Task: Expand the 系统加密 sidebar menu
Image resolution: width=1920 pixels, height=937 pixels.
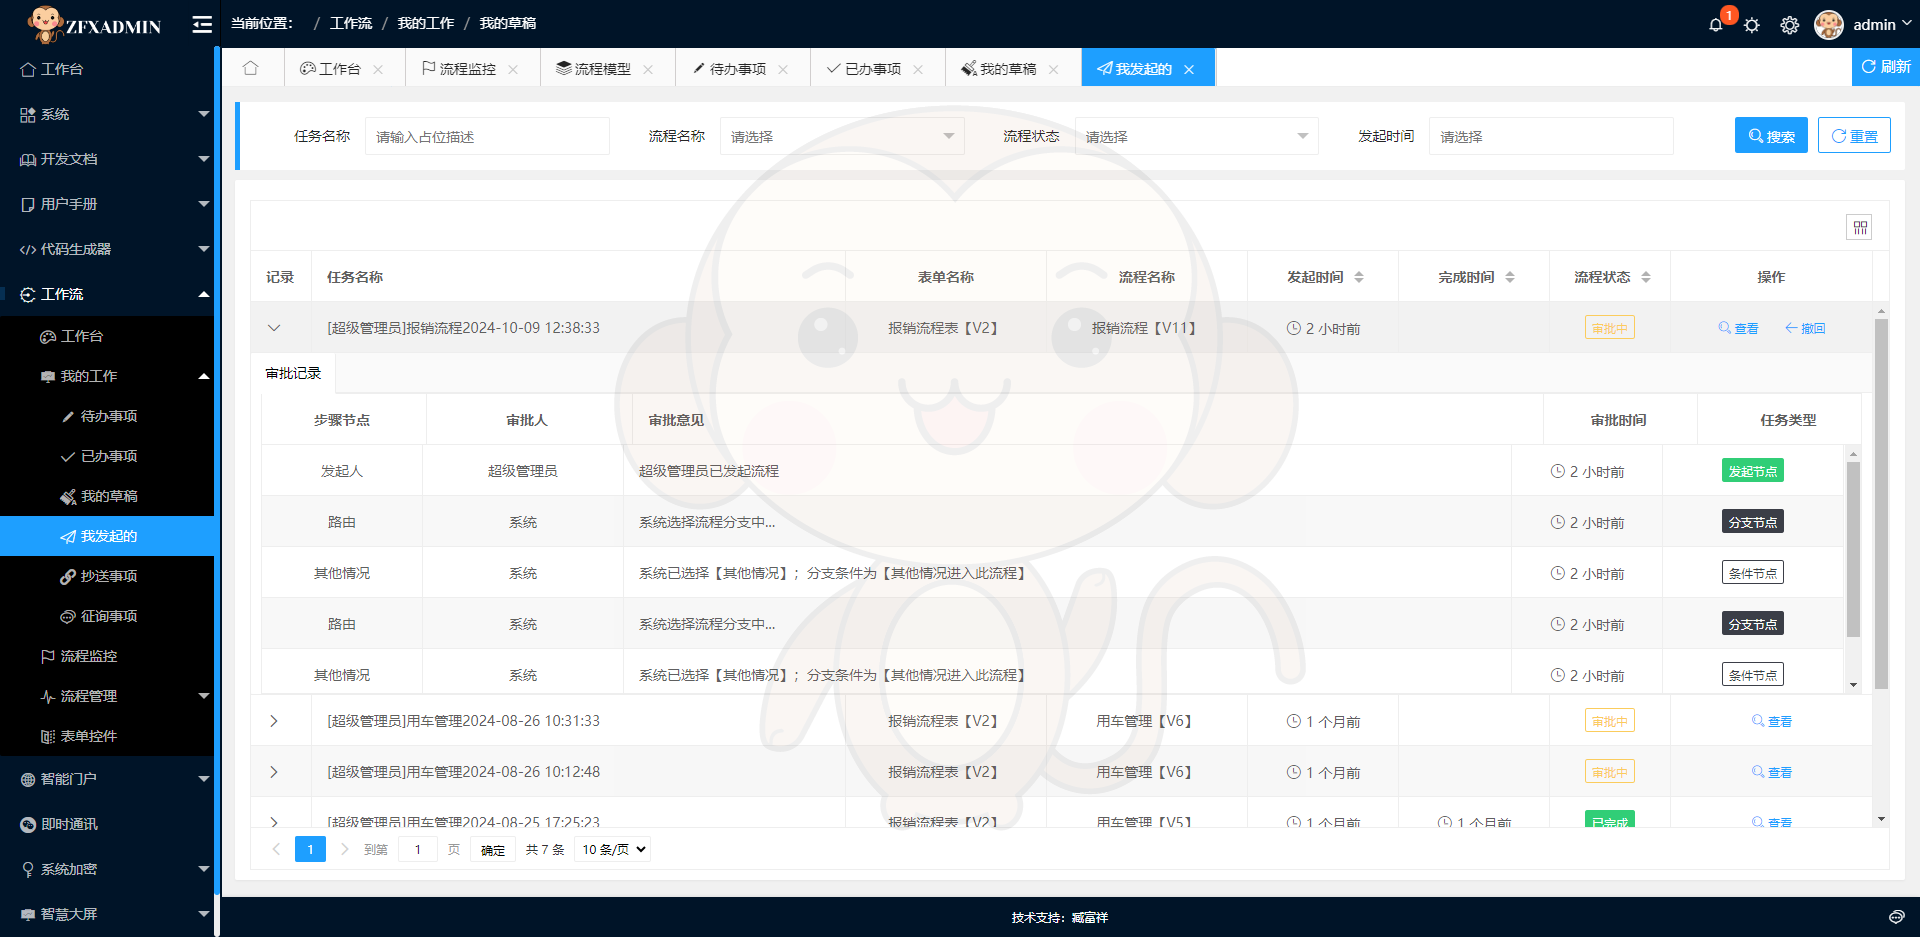Action: pos(107,869)
